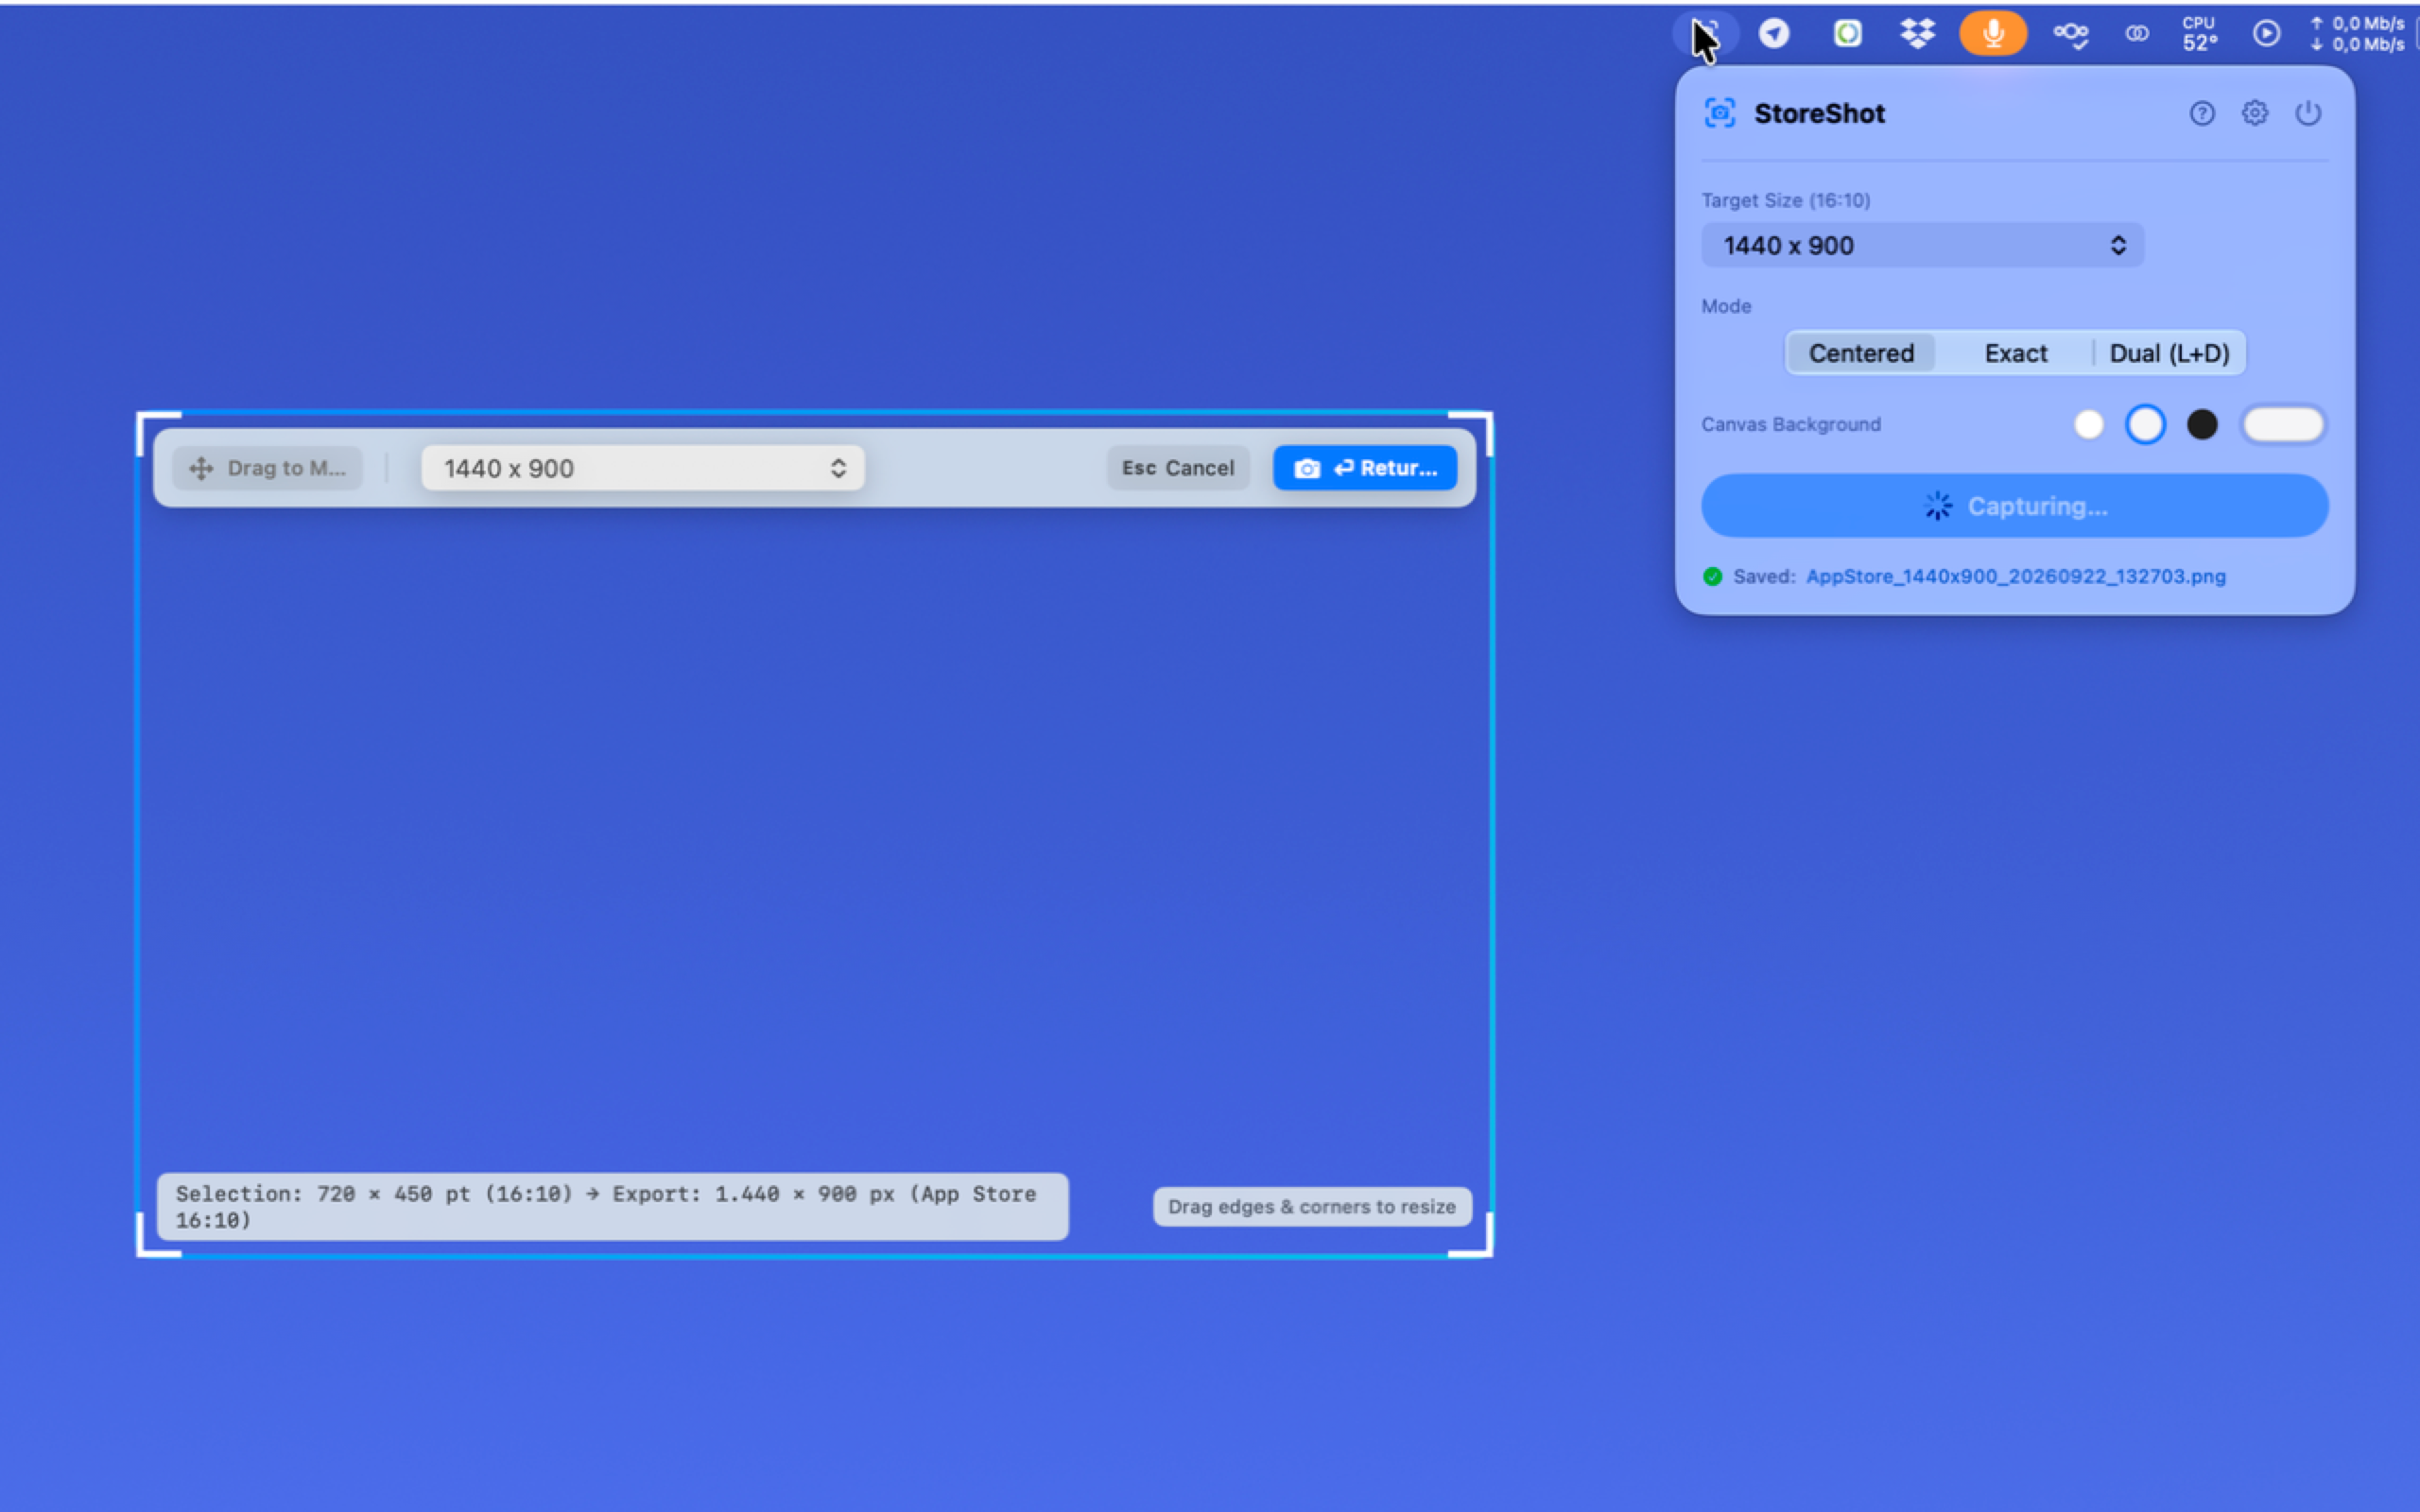The width and height of the screenshot is (2420, 1512).
Task: Open StoreShot settings with the gear icon
Action: coord(2254,113)
